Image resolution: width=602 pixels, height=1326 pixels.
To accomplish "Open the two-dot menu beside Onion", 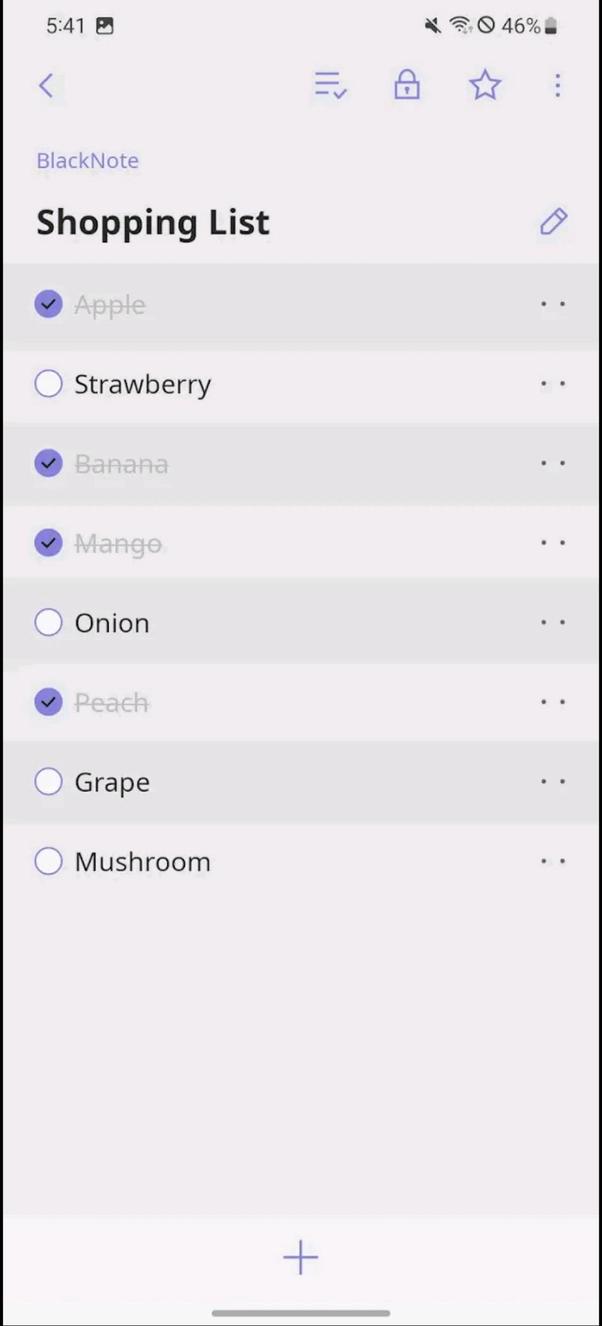I will [553, 622].
